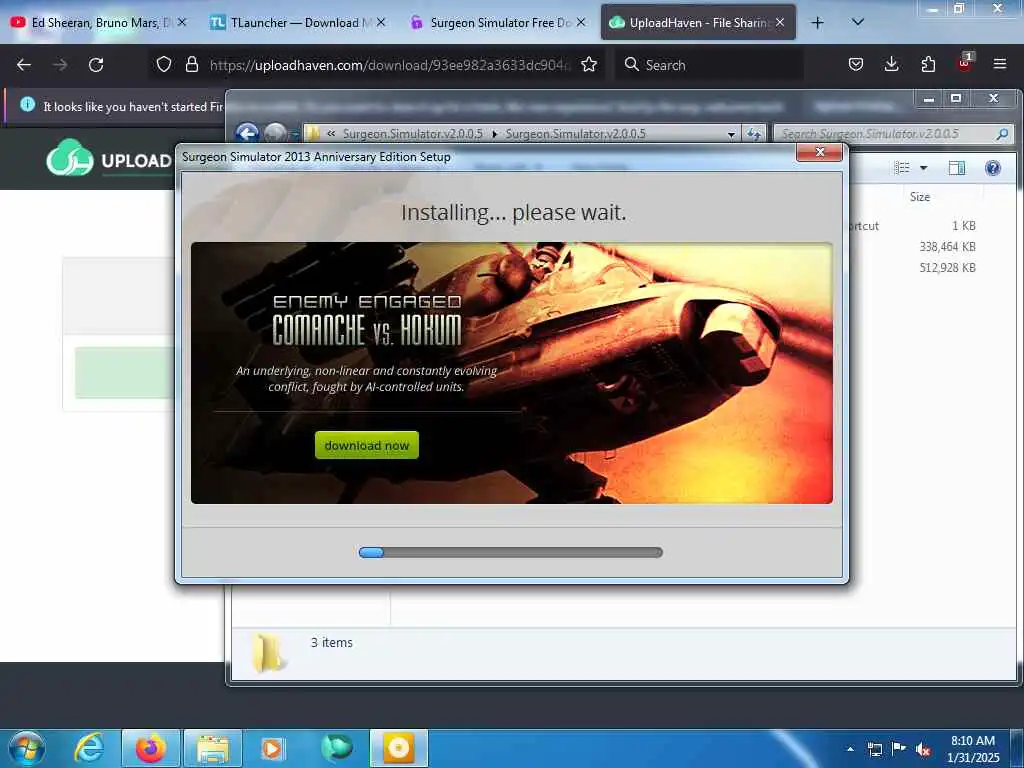Go back in Firefox
The image size is (1024, 768).
point(24,65)
